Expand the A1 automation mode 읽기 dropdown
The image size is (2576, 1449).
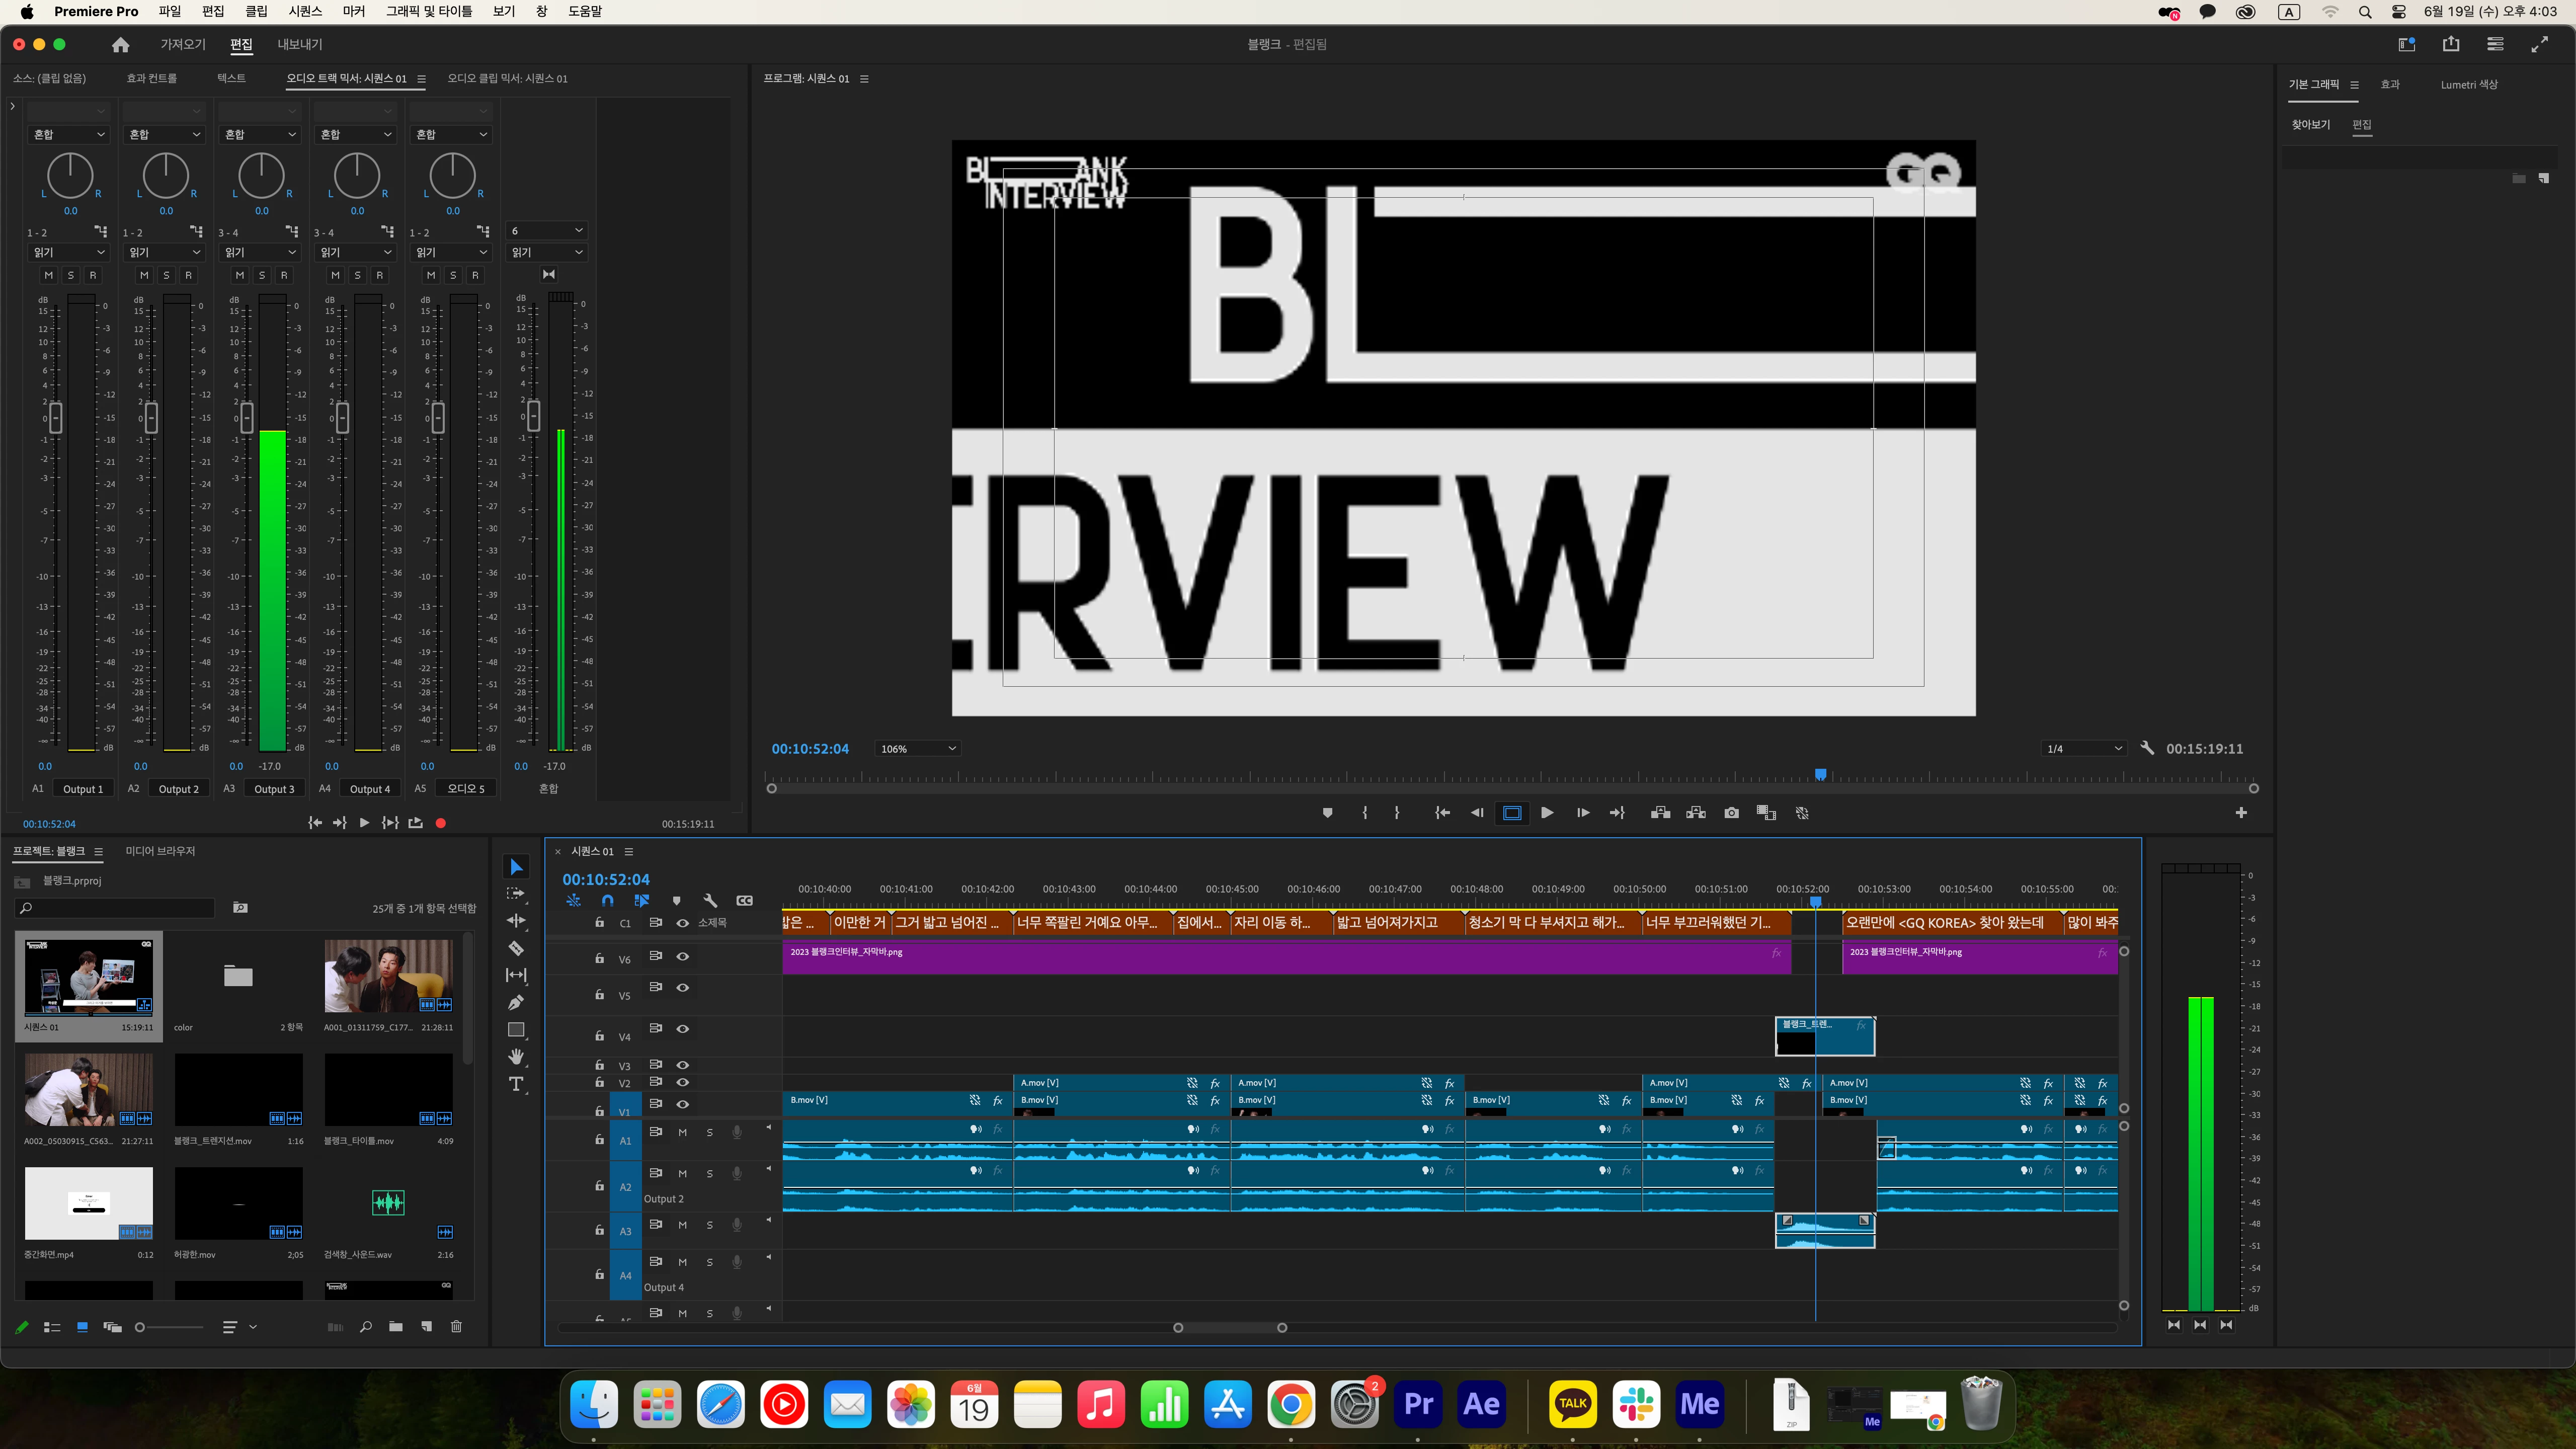68,253
